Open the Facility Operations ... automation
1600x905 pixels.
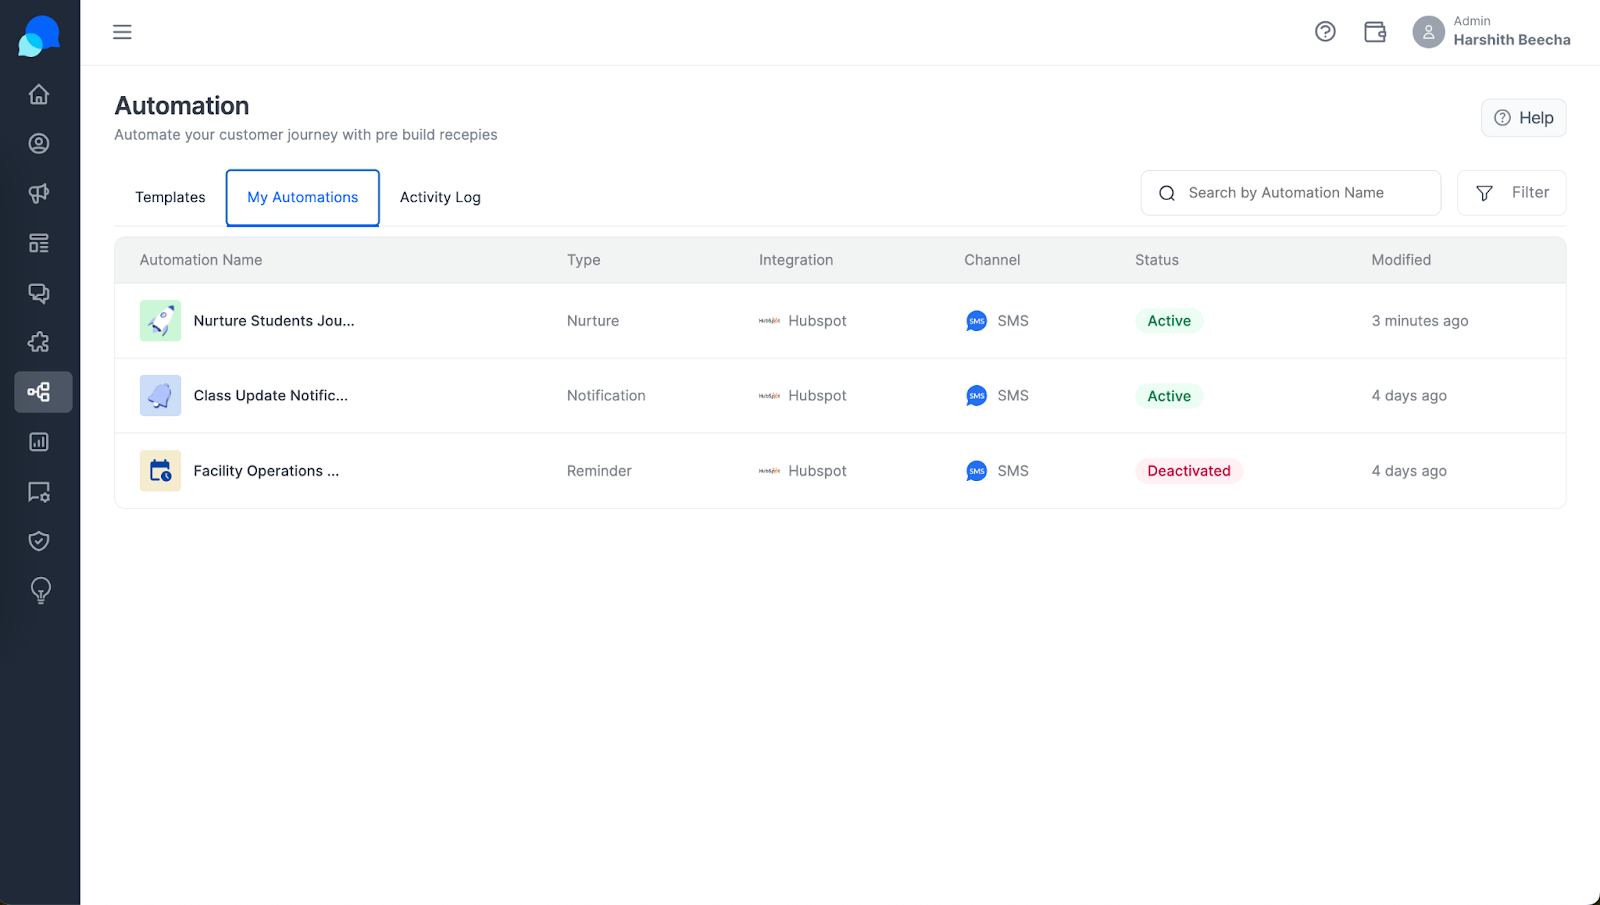coord(266,471)
